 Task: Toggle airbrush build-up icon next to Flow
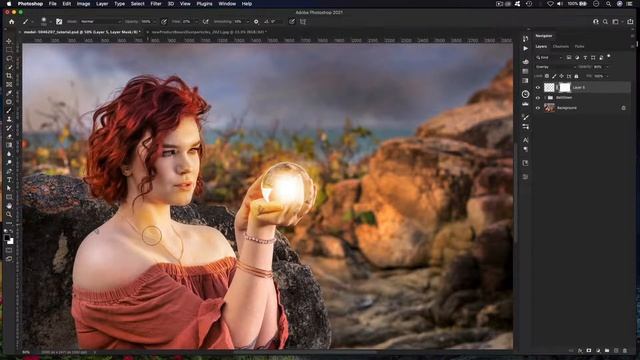pyautogui.click(x=205, y=22)
